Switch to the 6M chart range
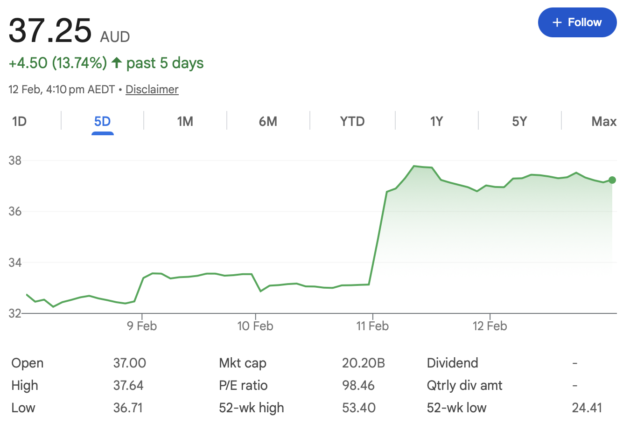The image size is (630, 430). point(268,121)
